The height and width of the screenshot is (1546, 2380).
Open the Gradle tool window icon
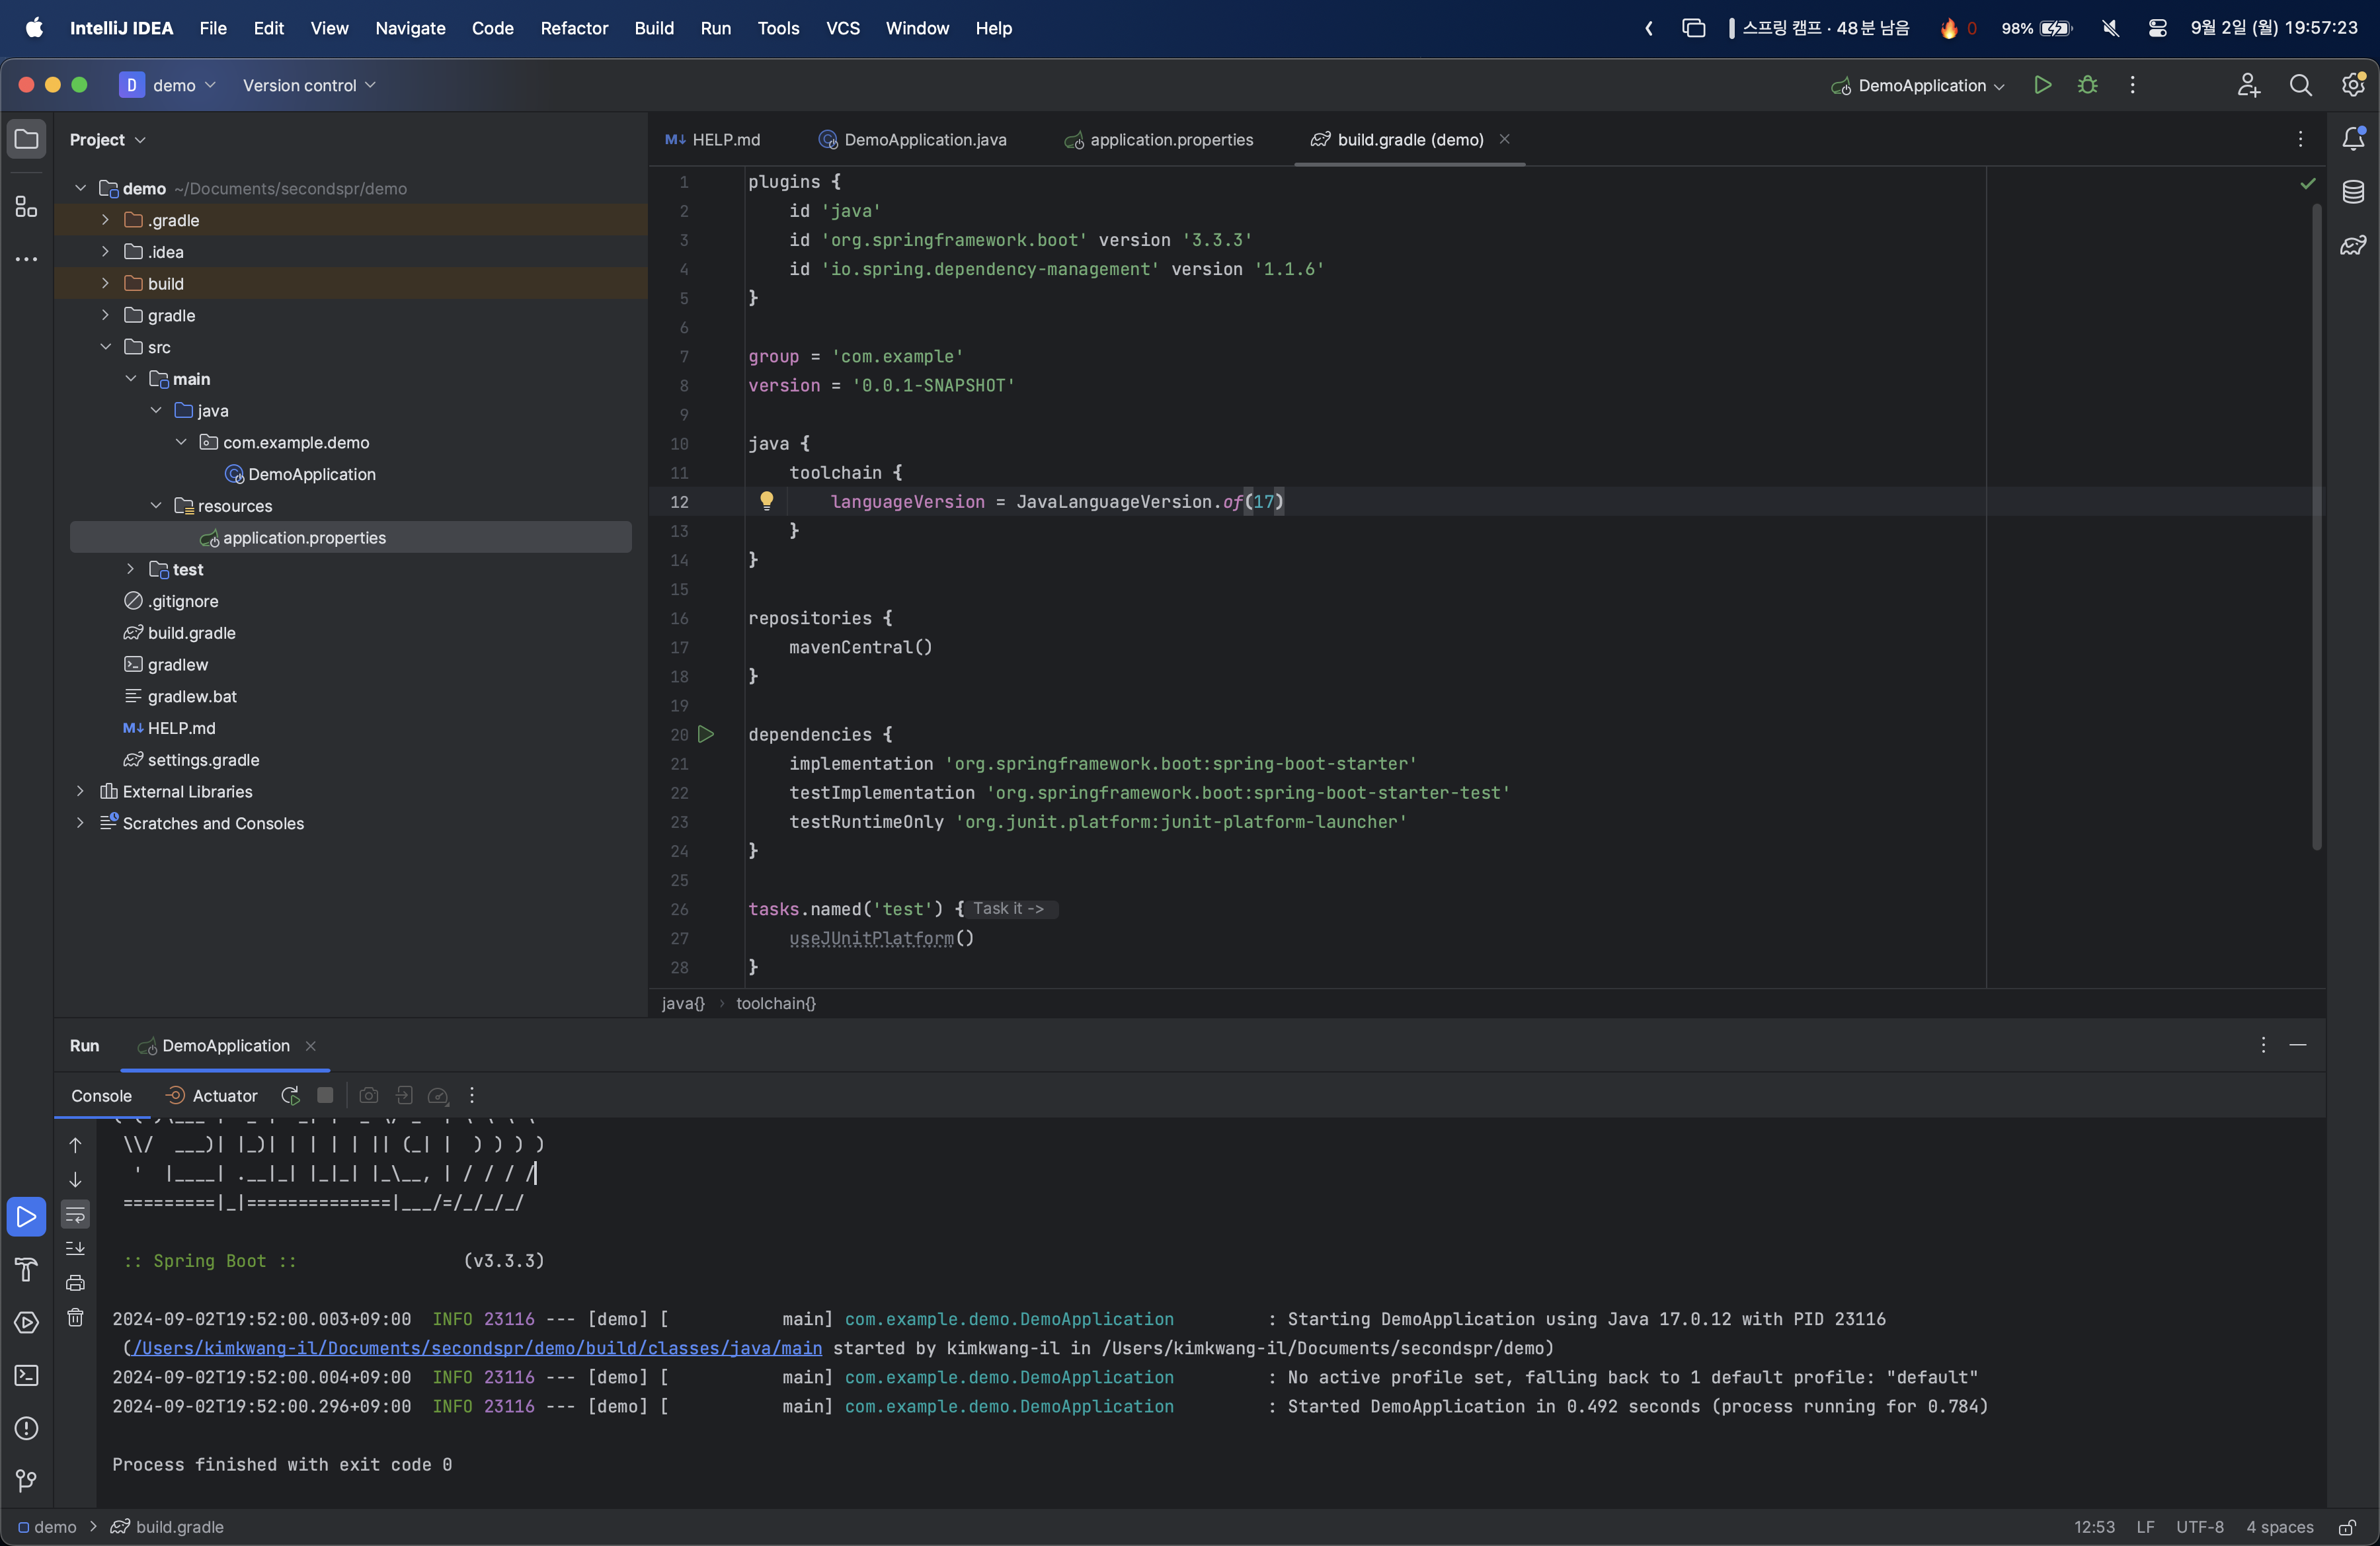click(x=2353, y=245)
